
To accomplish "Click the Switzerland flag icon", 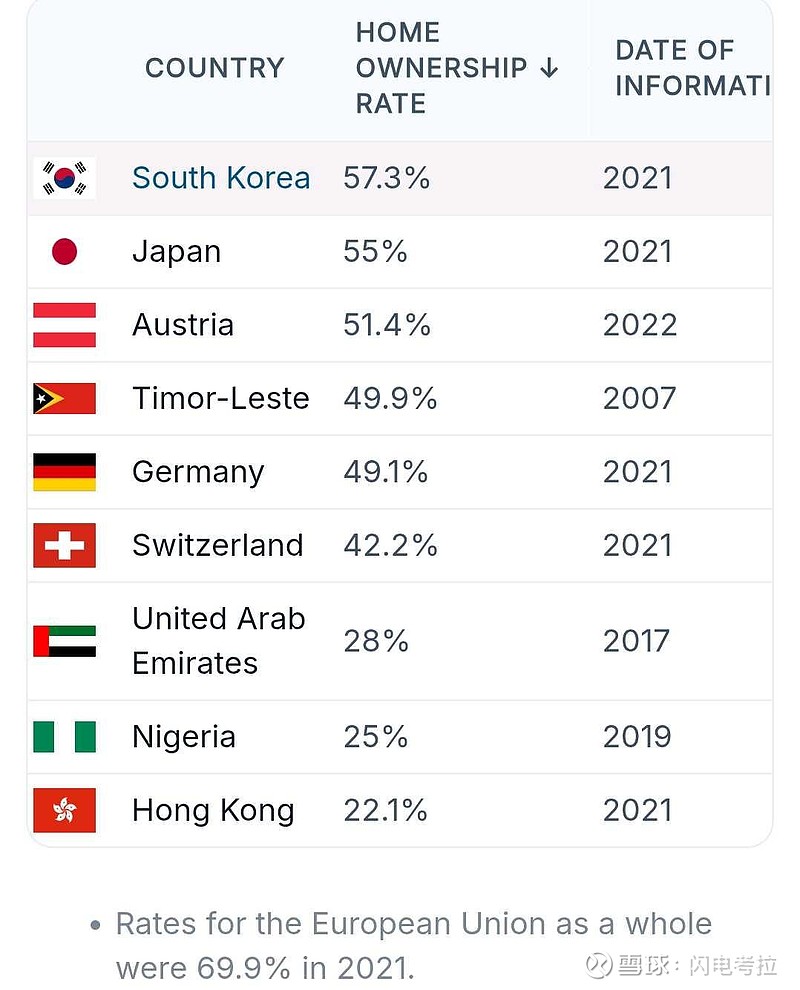I will point(64,545).
